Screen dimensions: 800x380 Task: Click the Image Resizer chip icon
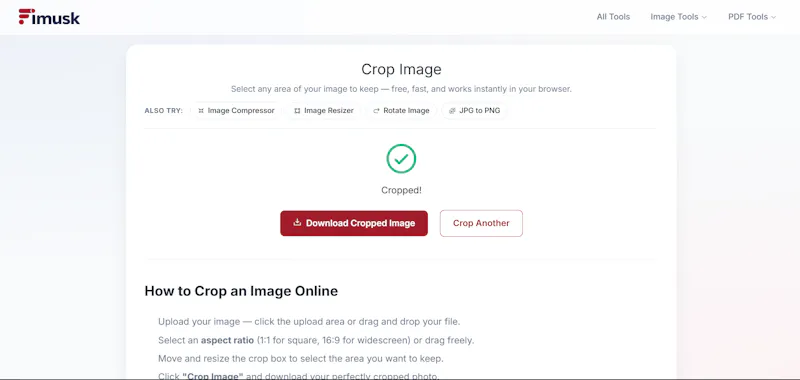click(297, 111)
